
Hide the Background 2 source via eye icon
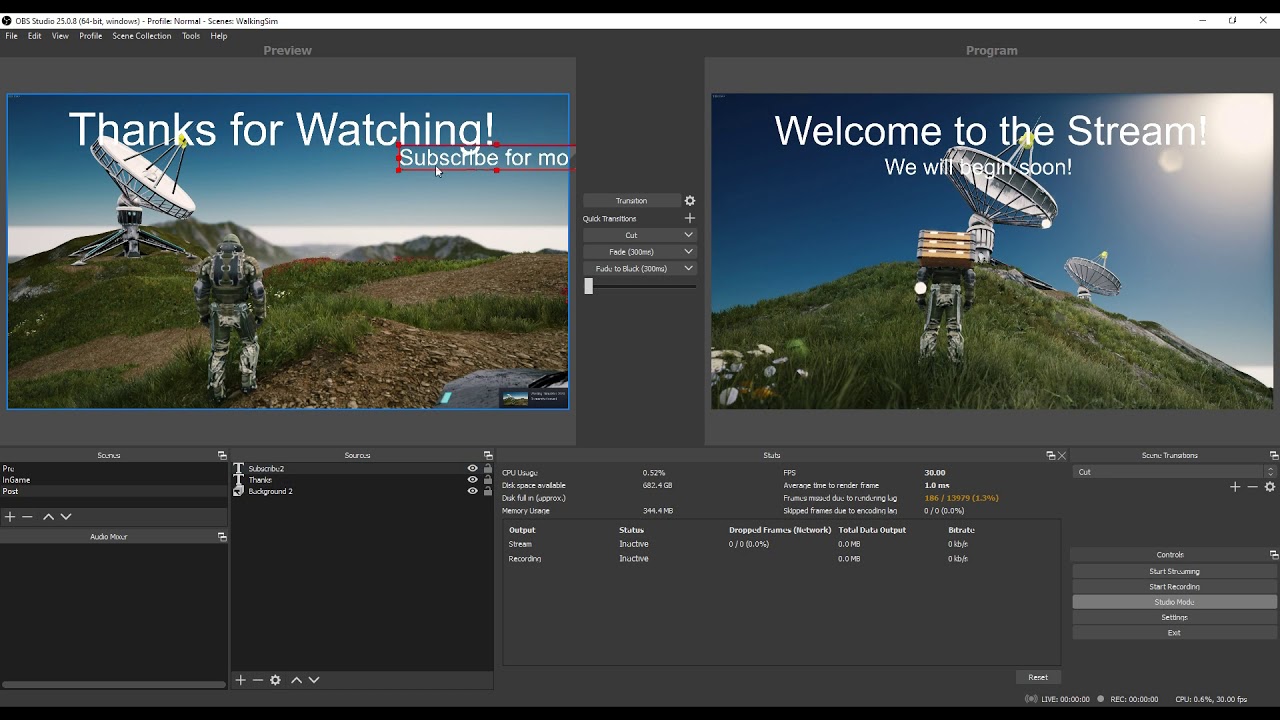473,491
